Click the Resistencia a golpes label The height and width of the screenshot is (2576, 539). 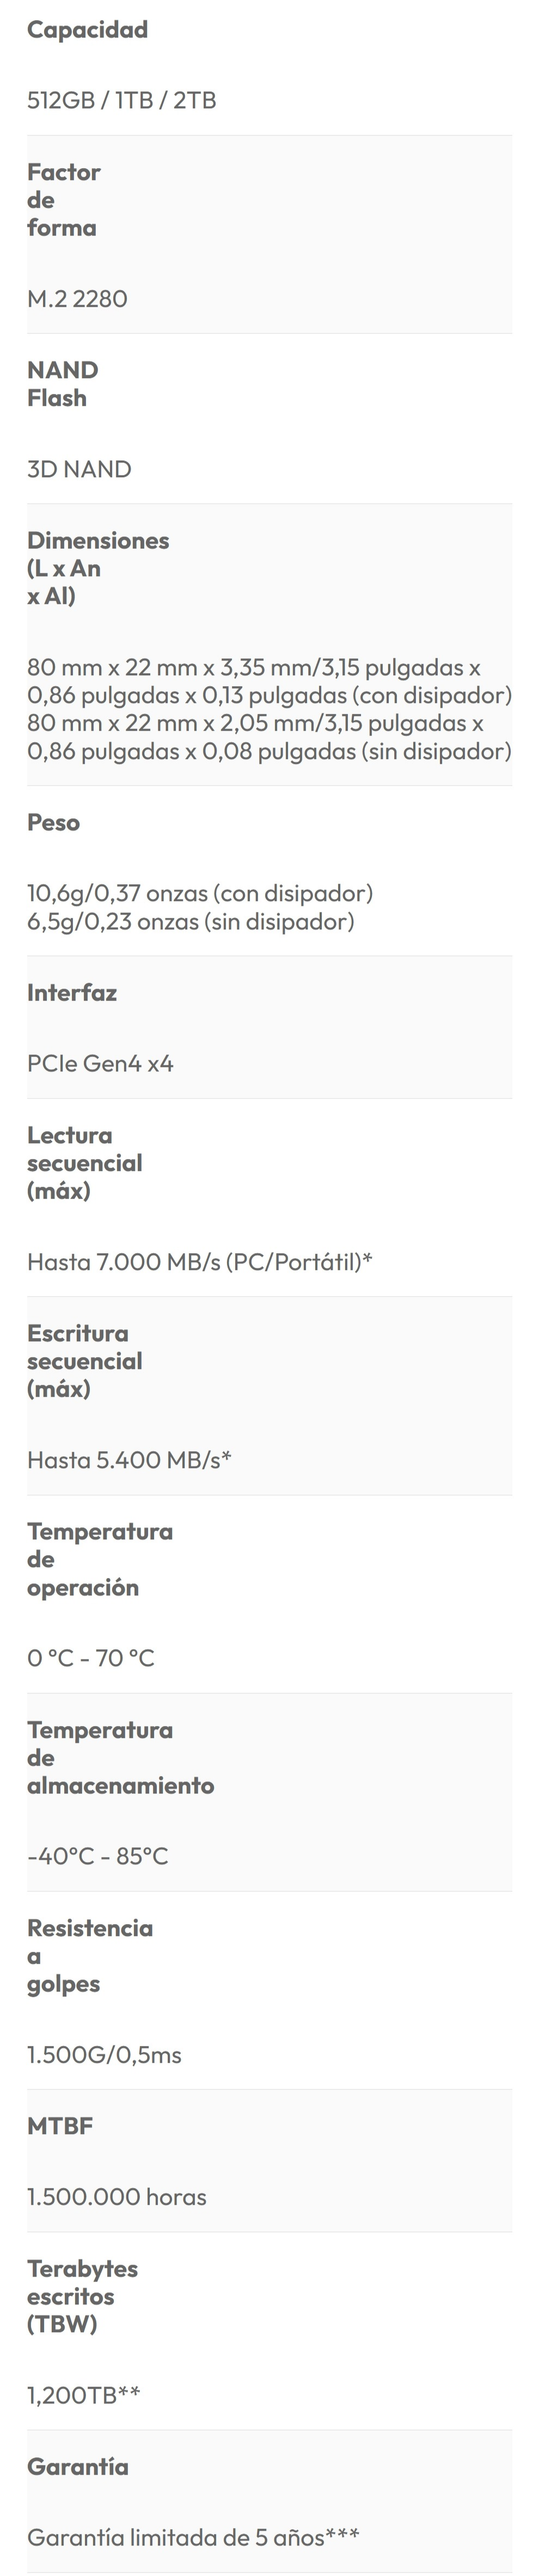click(x=89, y=1956)
